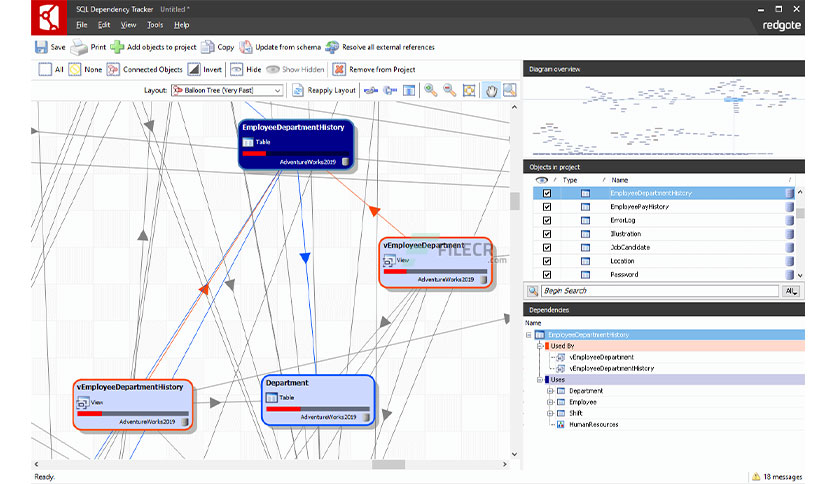Select the Department table node in diagram
The height and width of the screenshot is (484, 836).
click(318, 400)
